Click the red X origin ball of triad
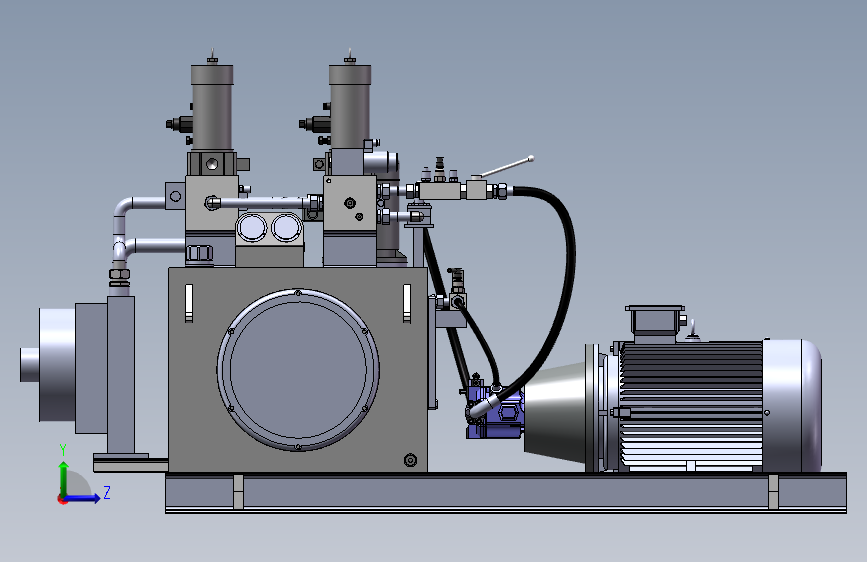The width and height of the screenshot is (867, 562). pyautogui.click(x=61, y=499)
